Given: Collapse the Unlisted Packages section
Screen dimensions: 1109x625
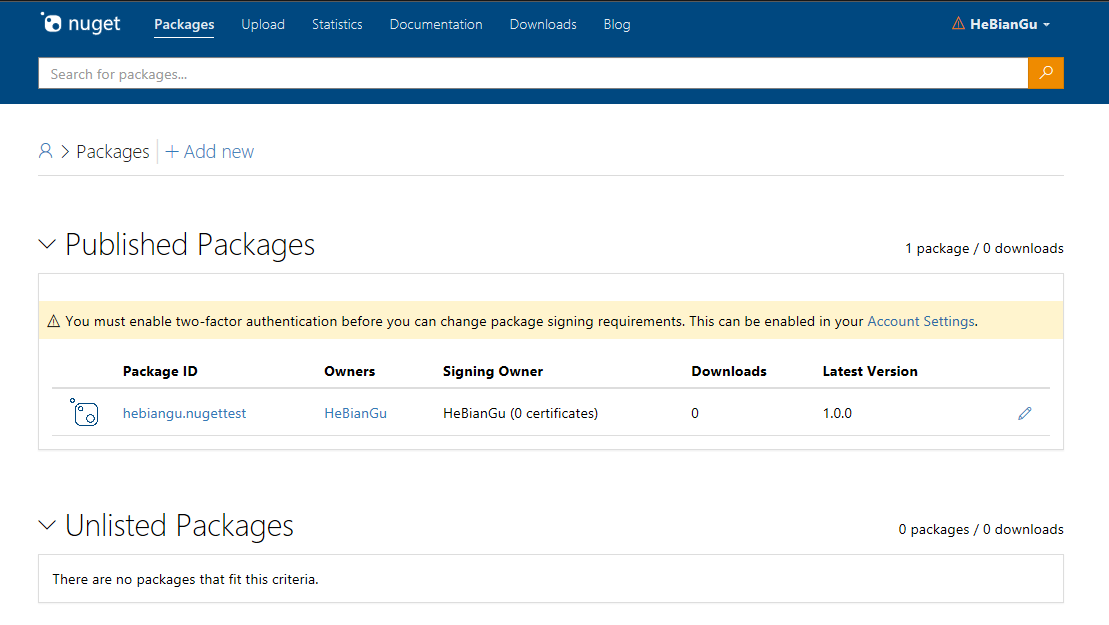Looking at the screenshot, I should [x=47, y=525].
